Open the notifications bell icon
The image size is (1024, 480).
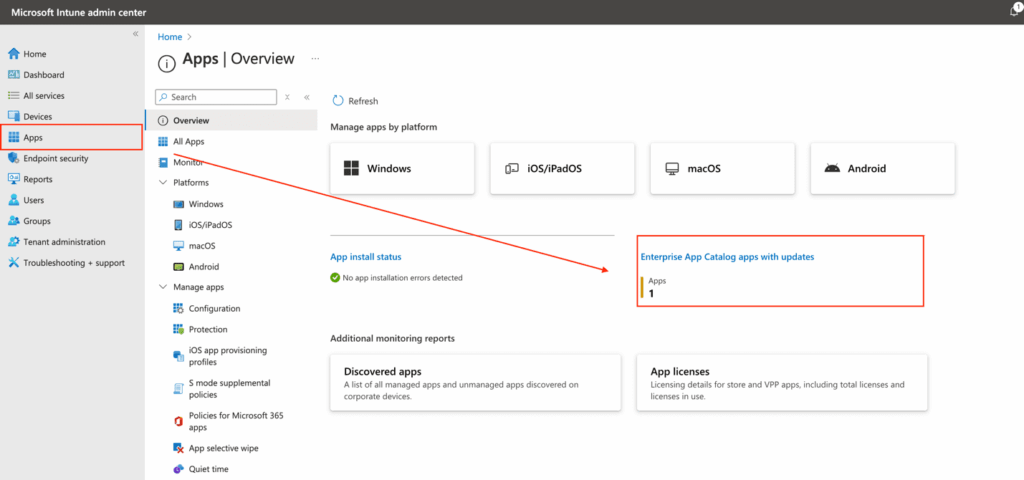(1015, 10)
